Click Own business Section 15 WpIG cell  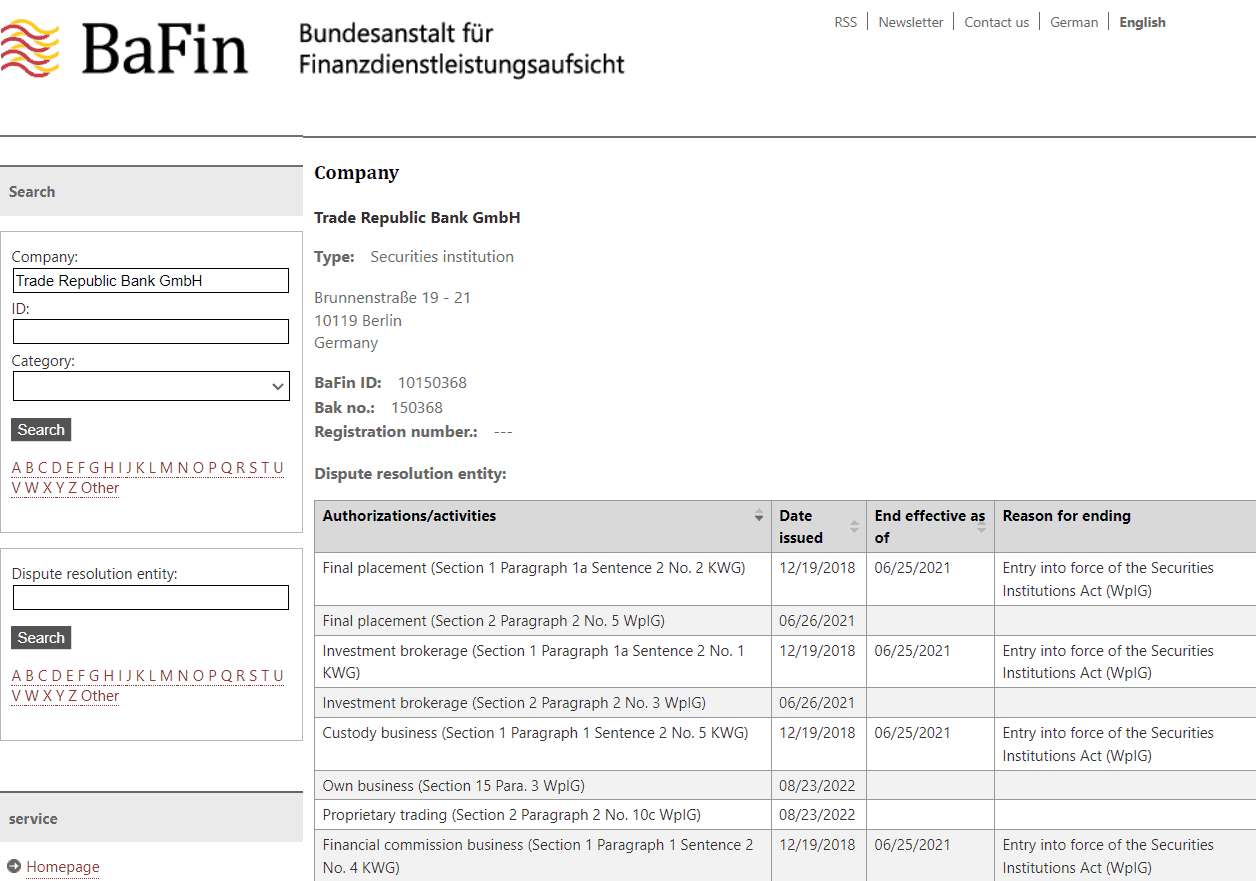coord(543,786)
